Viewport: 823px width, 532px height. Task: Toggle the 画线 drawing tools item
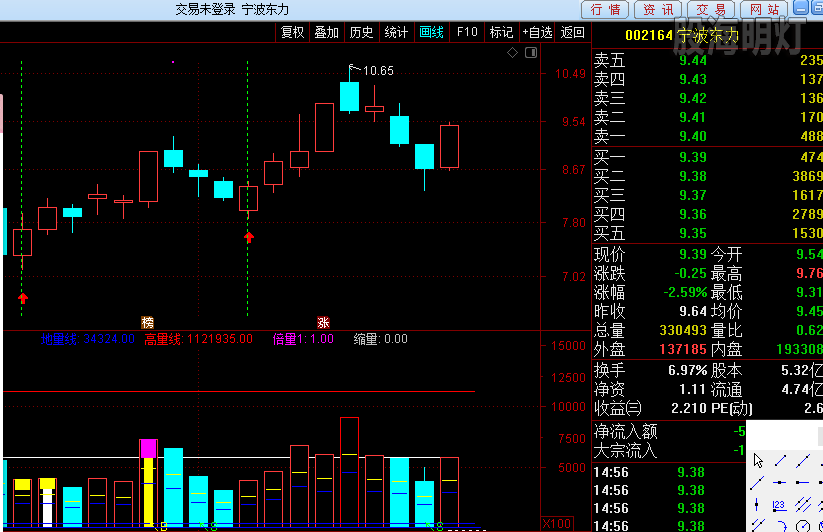point(431,32)
